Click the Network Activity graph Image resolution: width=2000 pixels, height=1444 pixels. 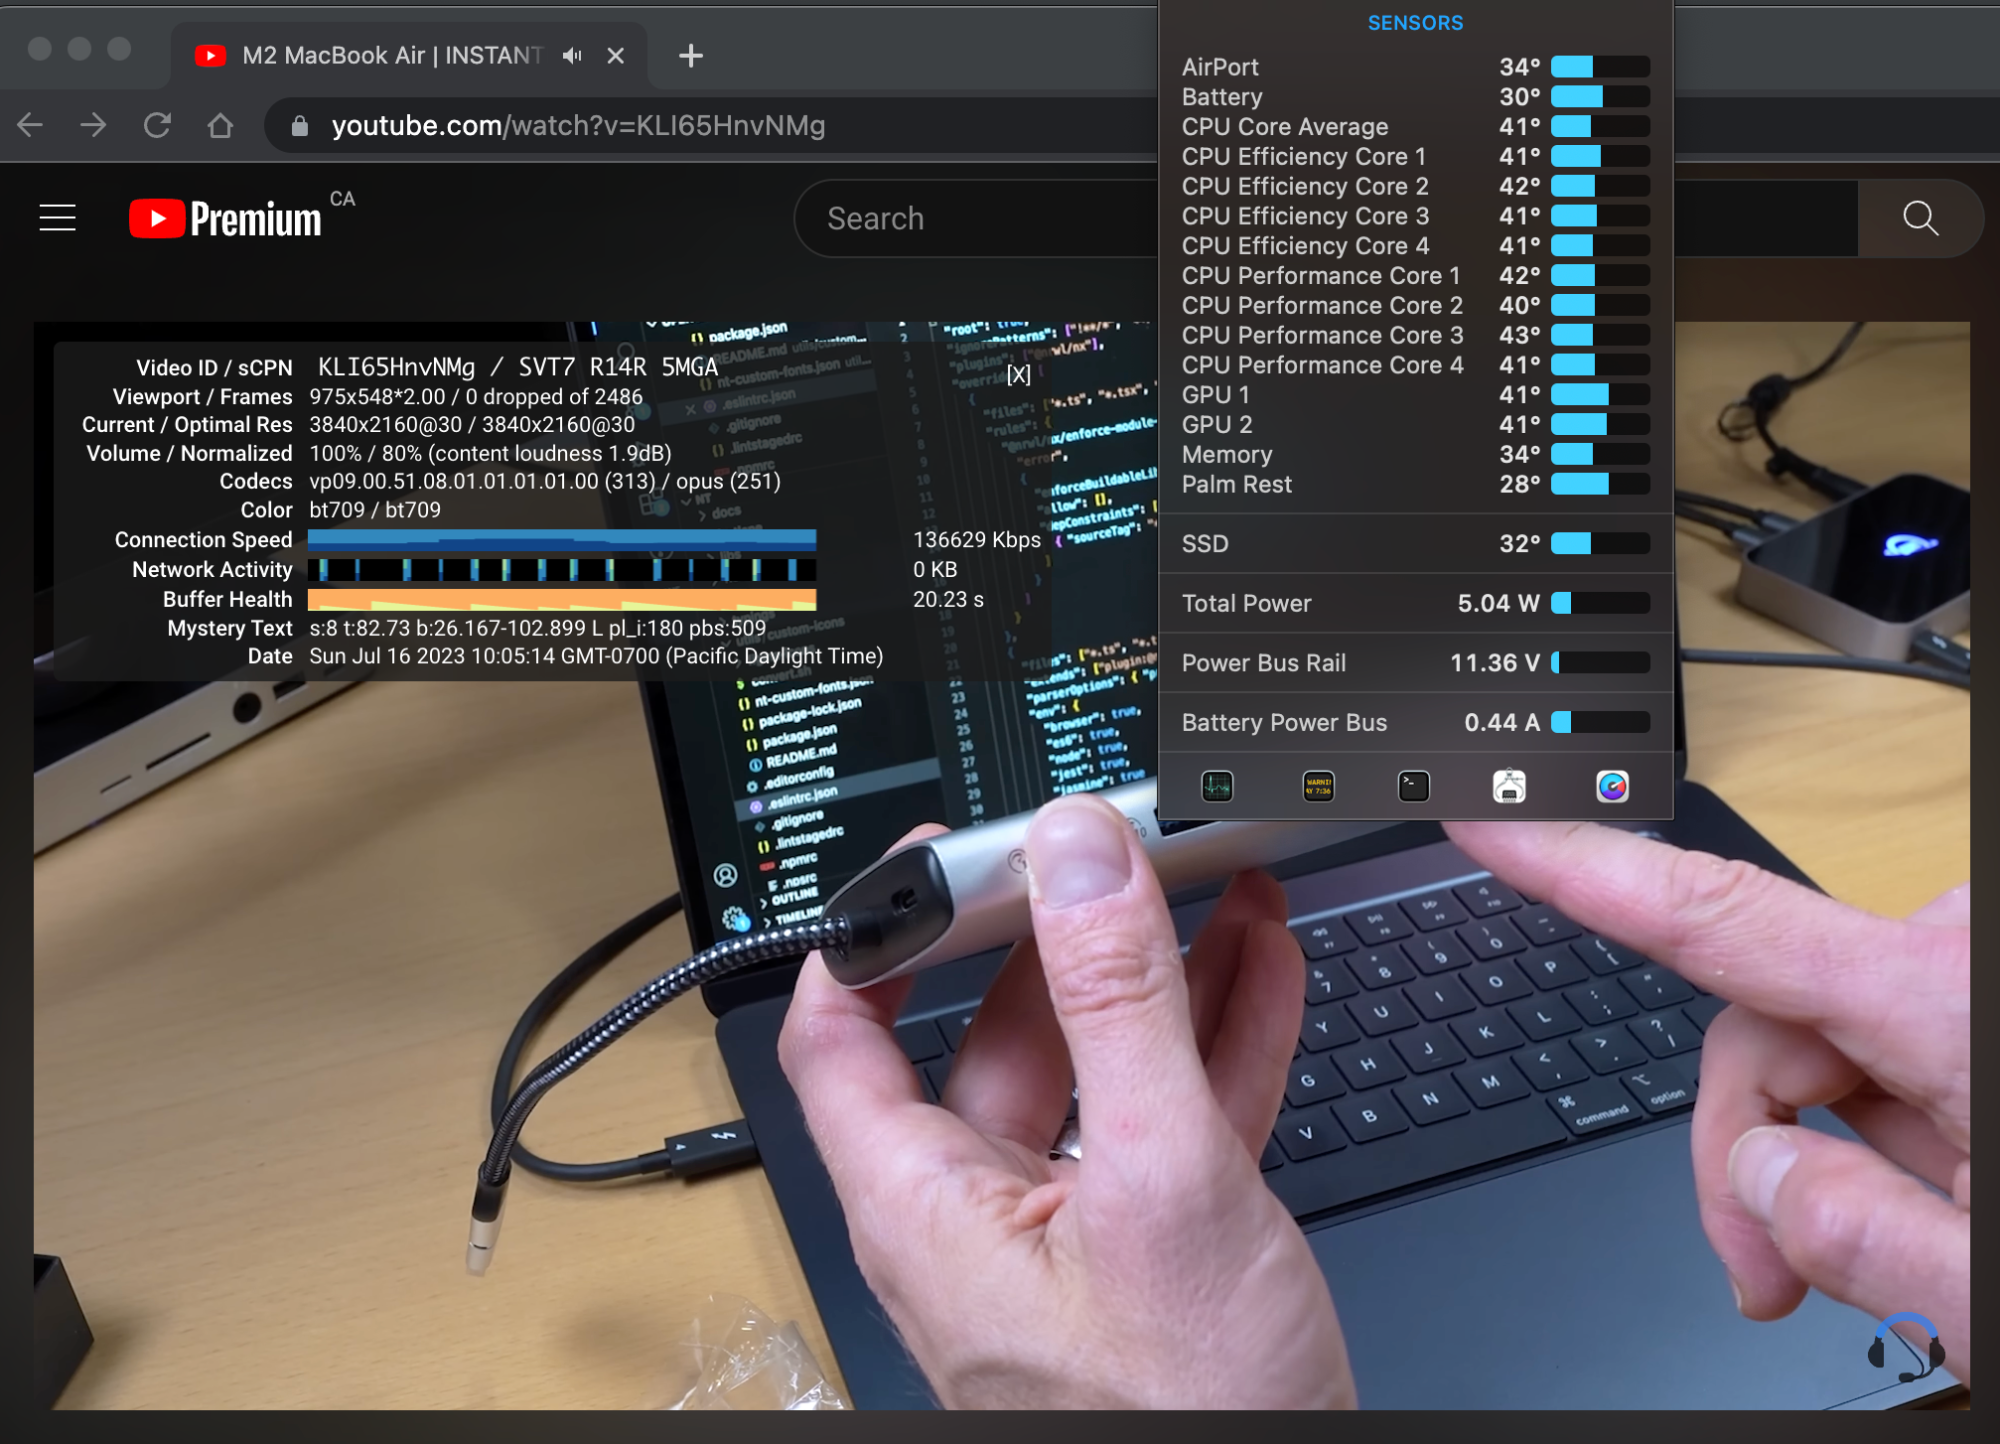point(562,570)
